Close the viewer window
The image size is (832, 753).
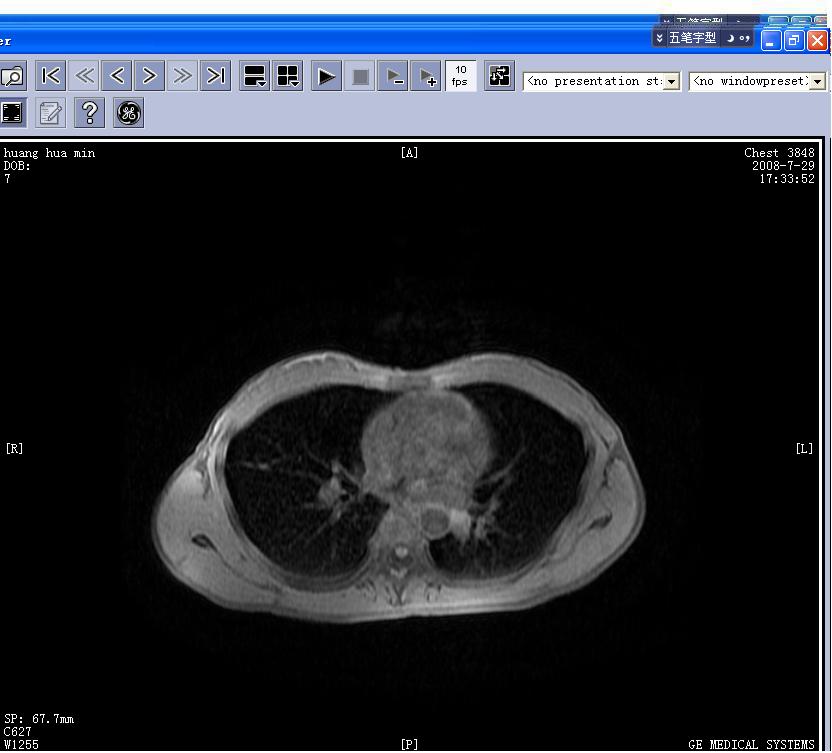coord(817,40)
